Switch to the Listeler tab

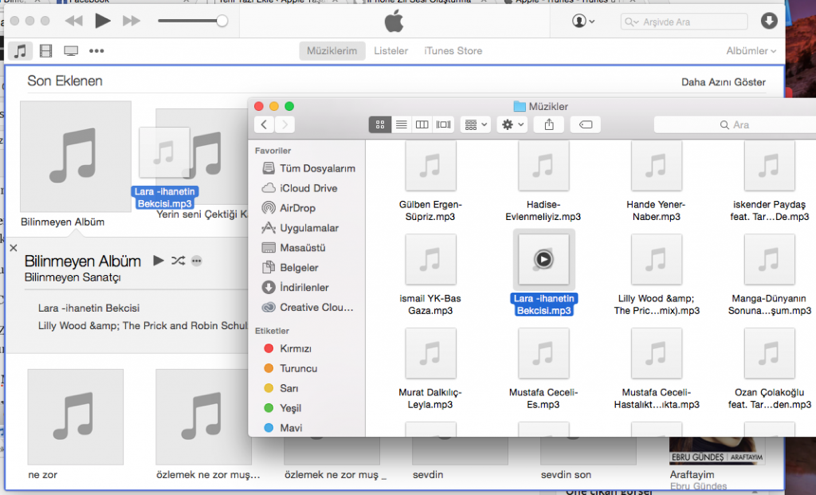[390, 51]
